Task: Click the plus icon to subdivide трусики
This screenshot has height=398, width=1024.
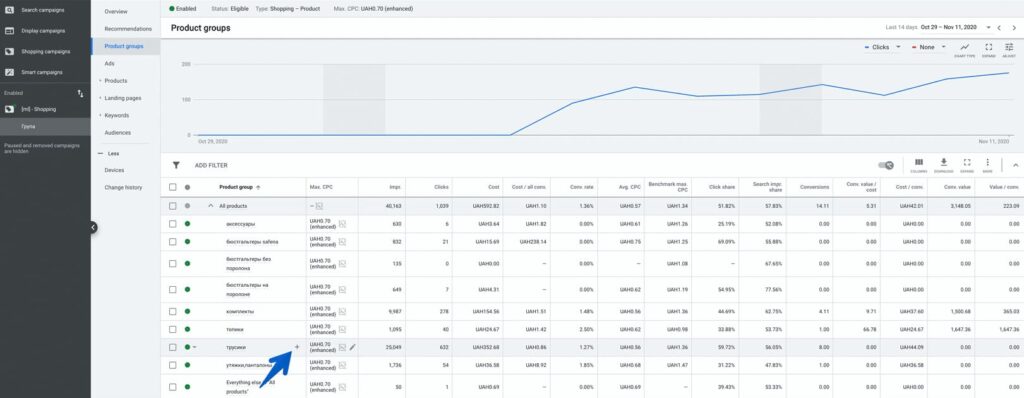Action: 297,347
